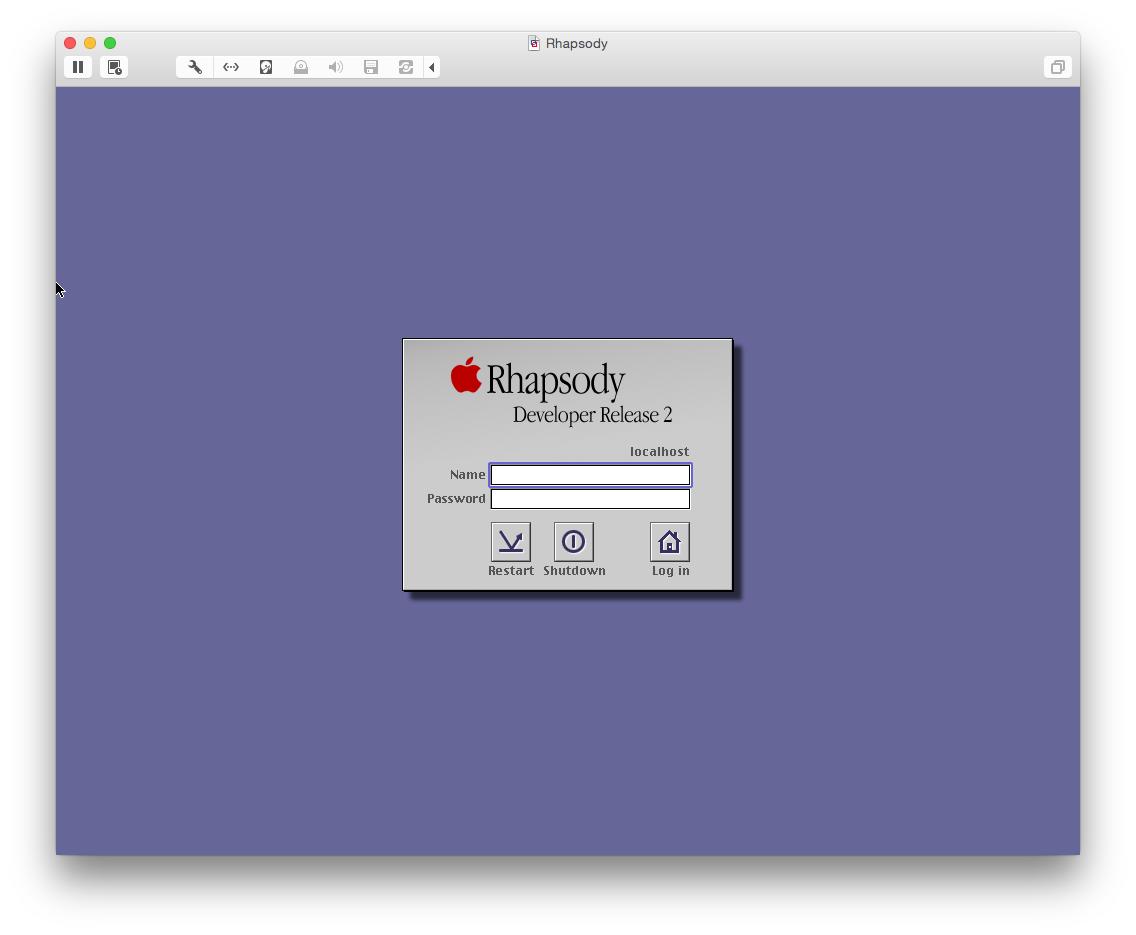The image size is (1136, 935).
Task: Click the "localhost" host name text
Action: point(659,452)
